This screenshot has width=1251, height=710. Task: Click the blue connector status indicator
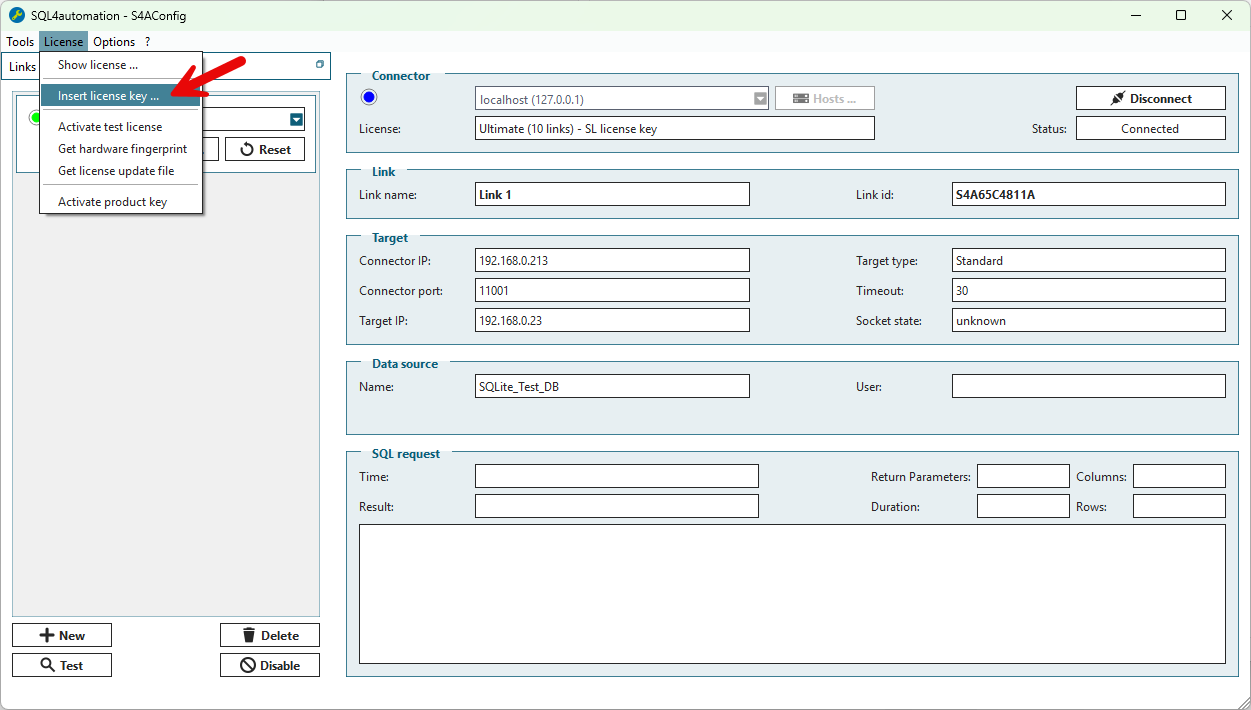tap(369, 97)
